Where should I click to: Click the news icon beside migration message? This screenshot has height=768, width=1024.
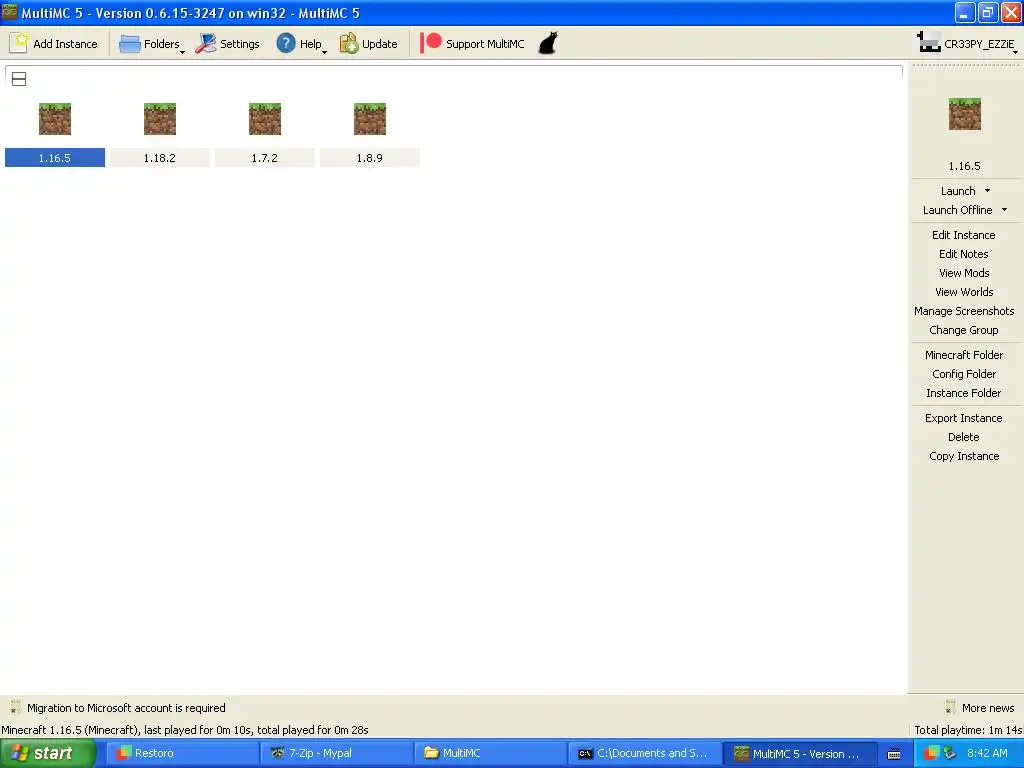coord(15,707)
